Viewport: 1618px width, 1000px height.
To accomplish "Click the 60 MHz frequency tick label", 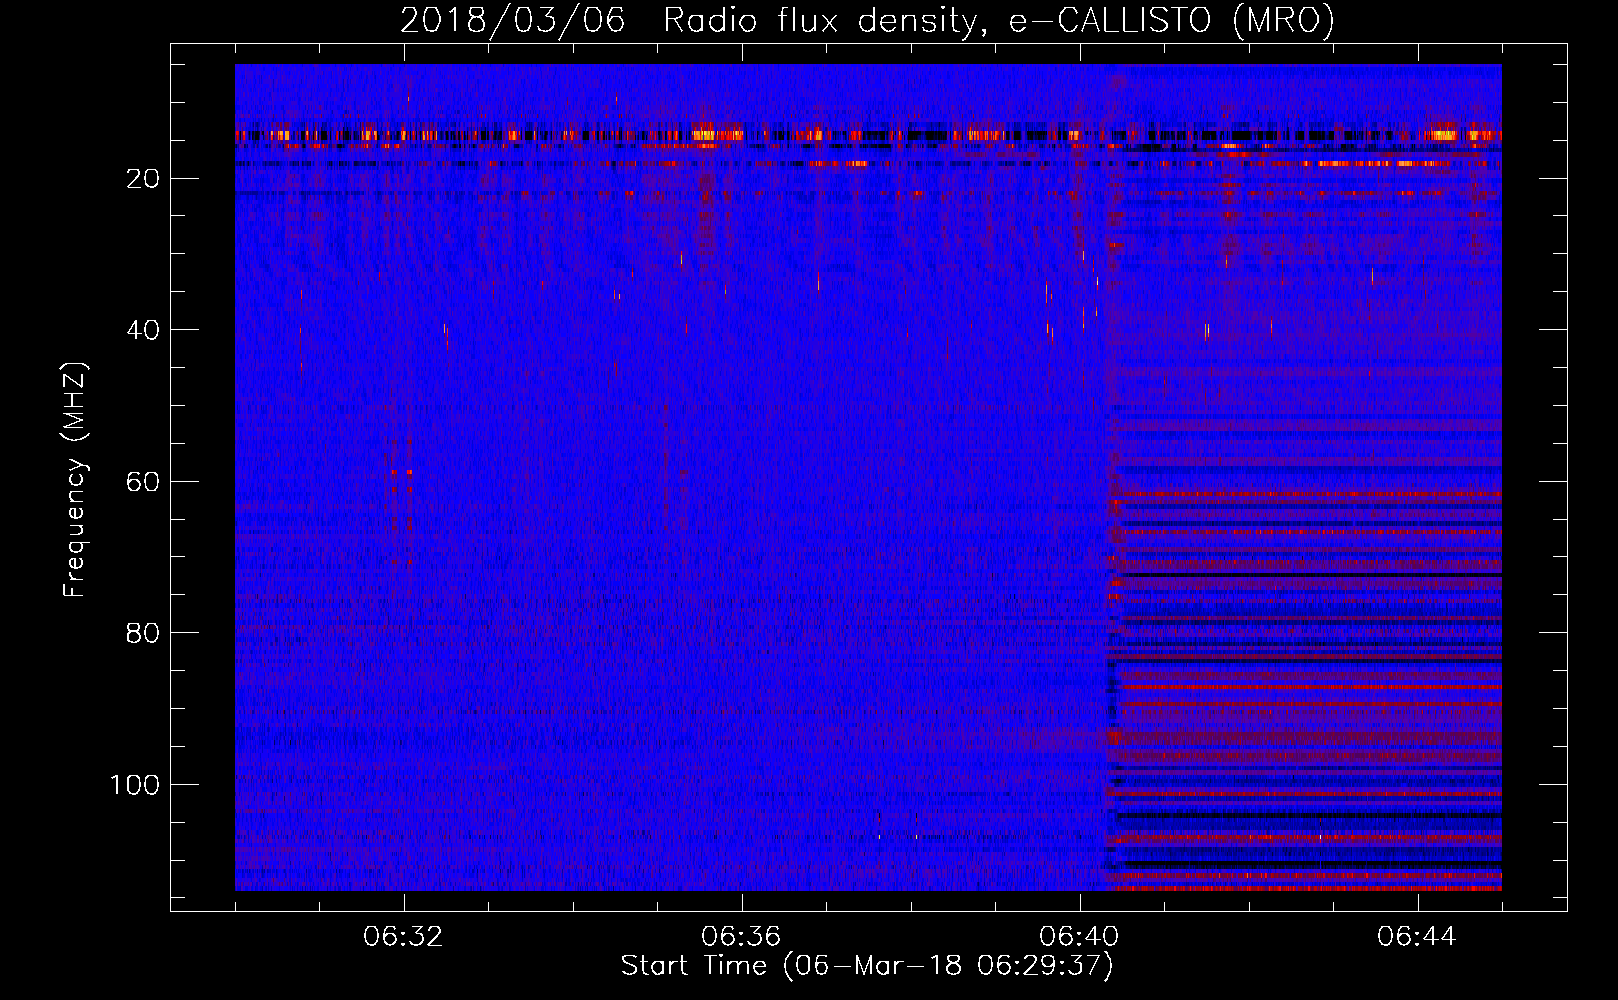I will (144, 482).
